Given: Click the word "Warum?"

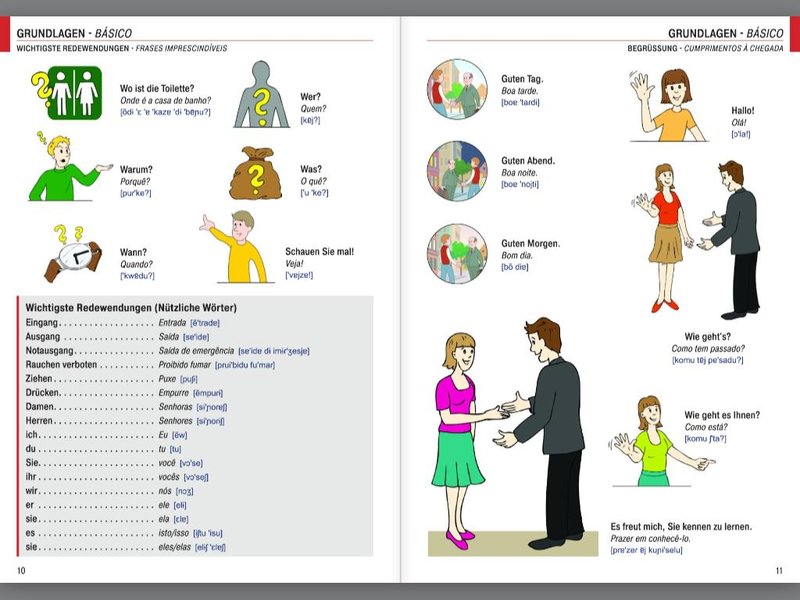Looking at the screenshot, I should click(x=136, y=169).
